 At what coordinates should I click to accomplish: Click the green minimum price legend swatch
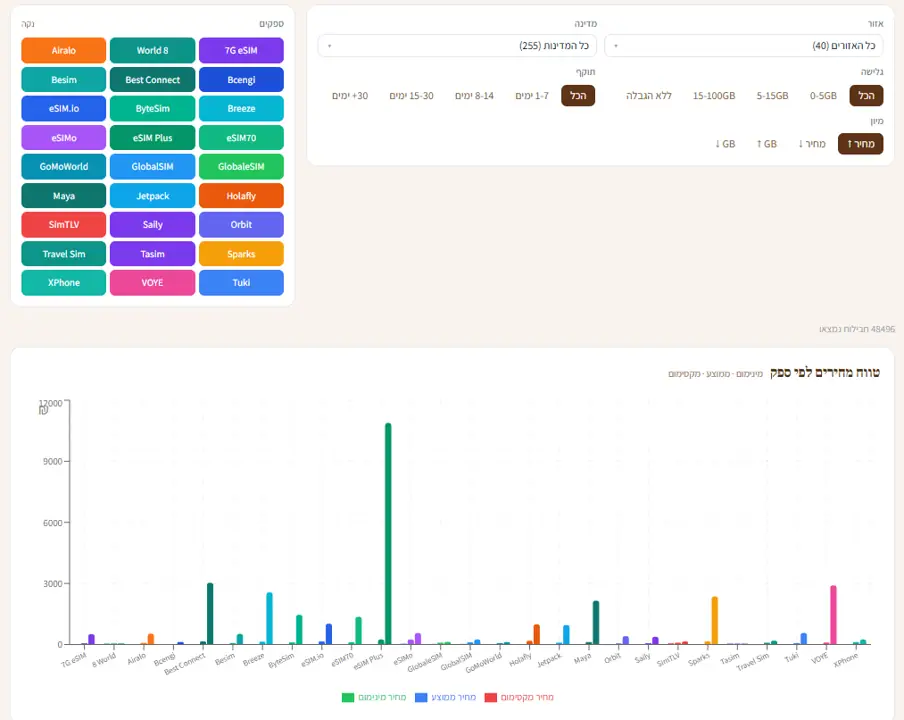pyautogui.click(x=348, y=698)
